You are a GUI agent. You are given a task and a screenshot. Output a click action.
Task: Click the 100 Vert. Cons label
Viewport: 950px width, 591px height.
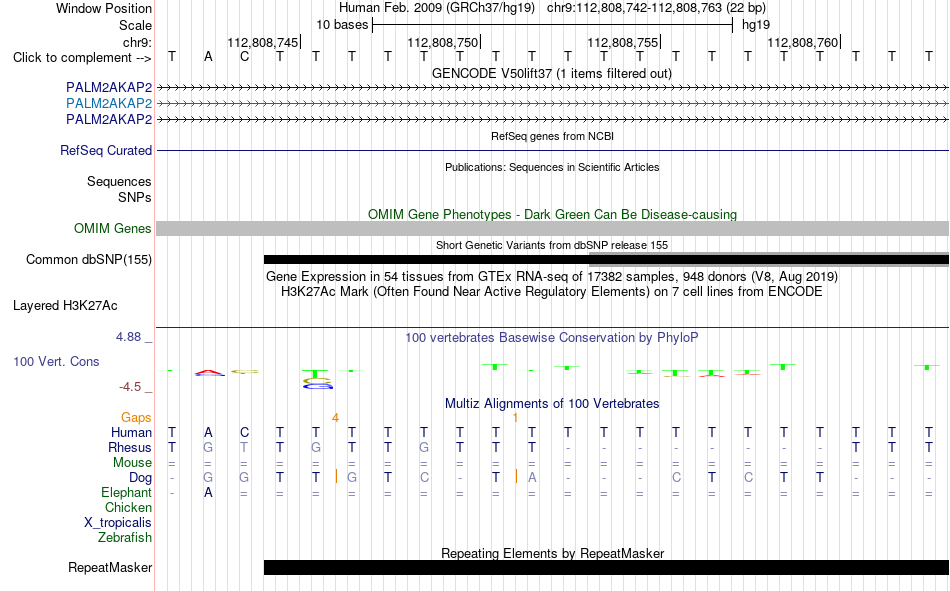pyautogui.click(x=56, y=361)
